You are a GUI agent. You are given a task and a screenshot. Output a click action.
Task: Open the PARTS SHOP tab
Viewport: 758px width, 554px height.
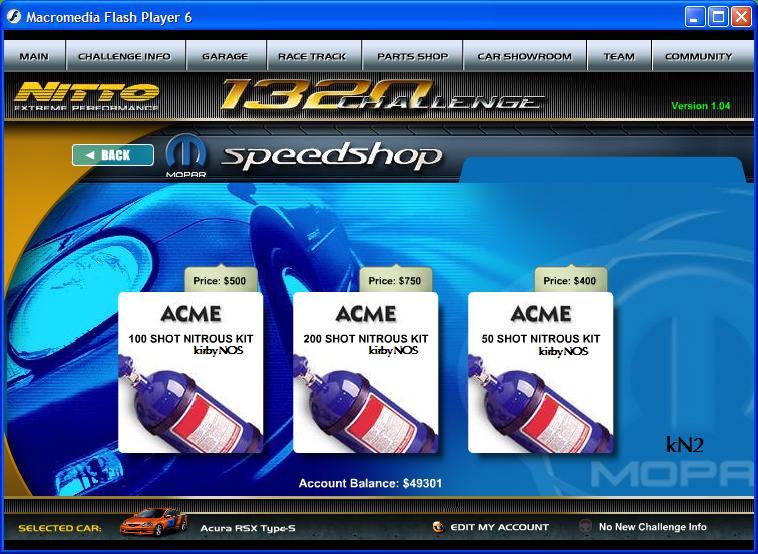[x=412, y=56]
